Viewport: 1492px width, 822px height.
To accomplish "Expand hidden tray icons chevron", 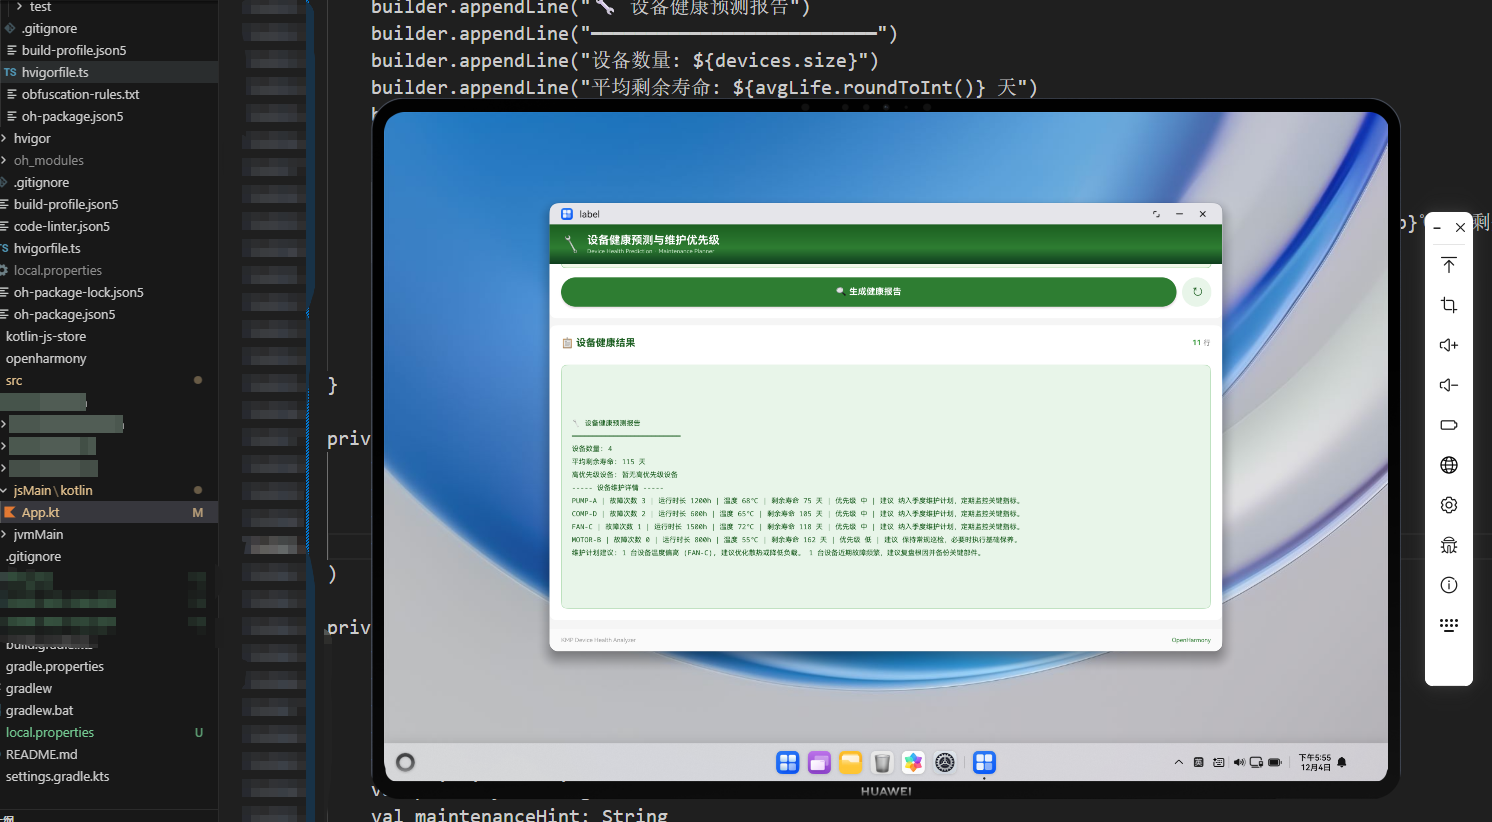I will (x=1179, y=762).
